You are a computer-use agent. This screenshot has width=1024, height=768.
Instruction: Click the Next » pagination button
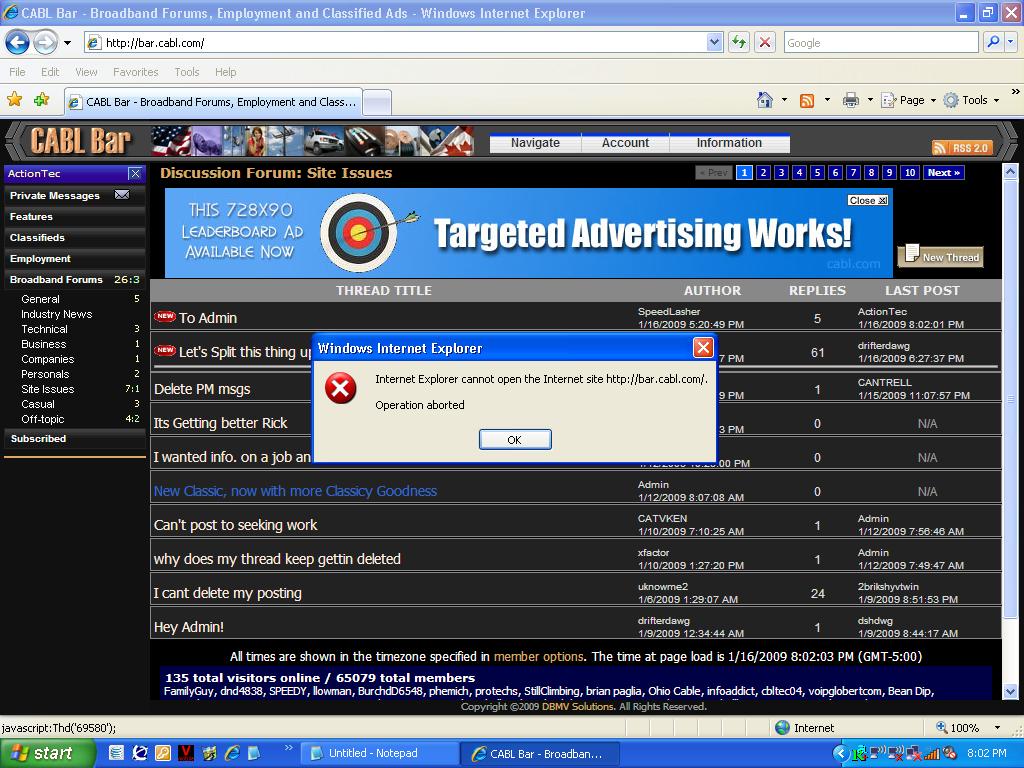point(944,173)
